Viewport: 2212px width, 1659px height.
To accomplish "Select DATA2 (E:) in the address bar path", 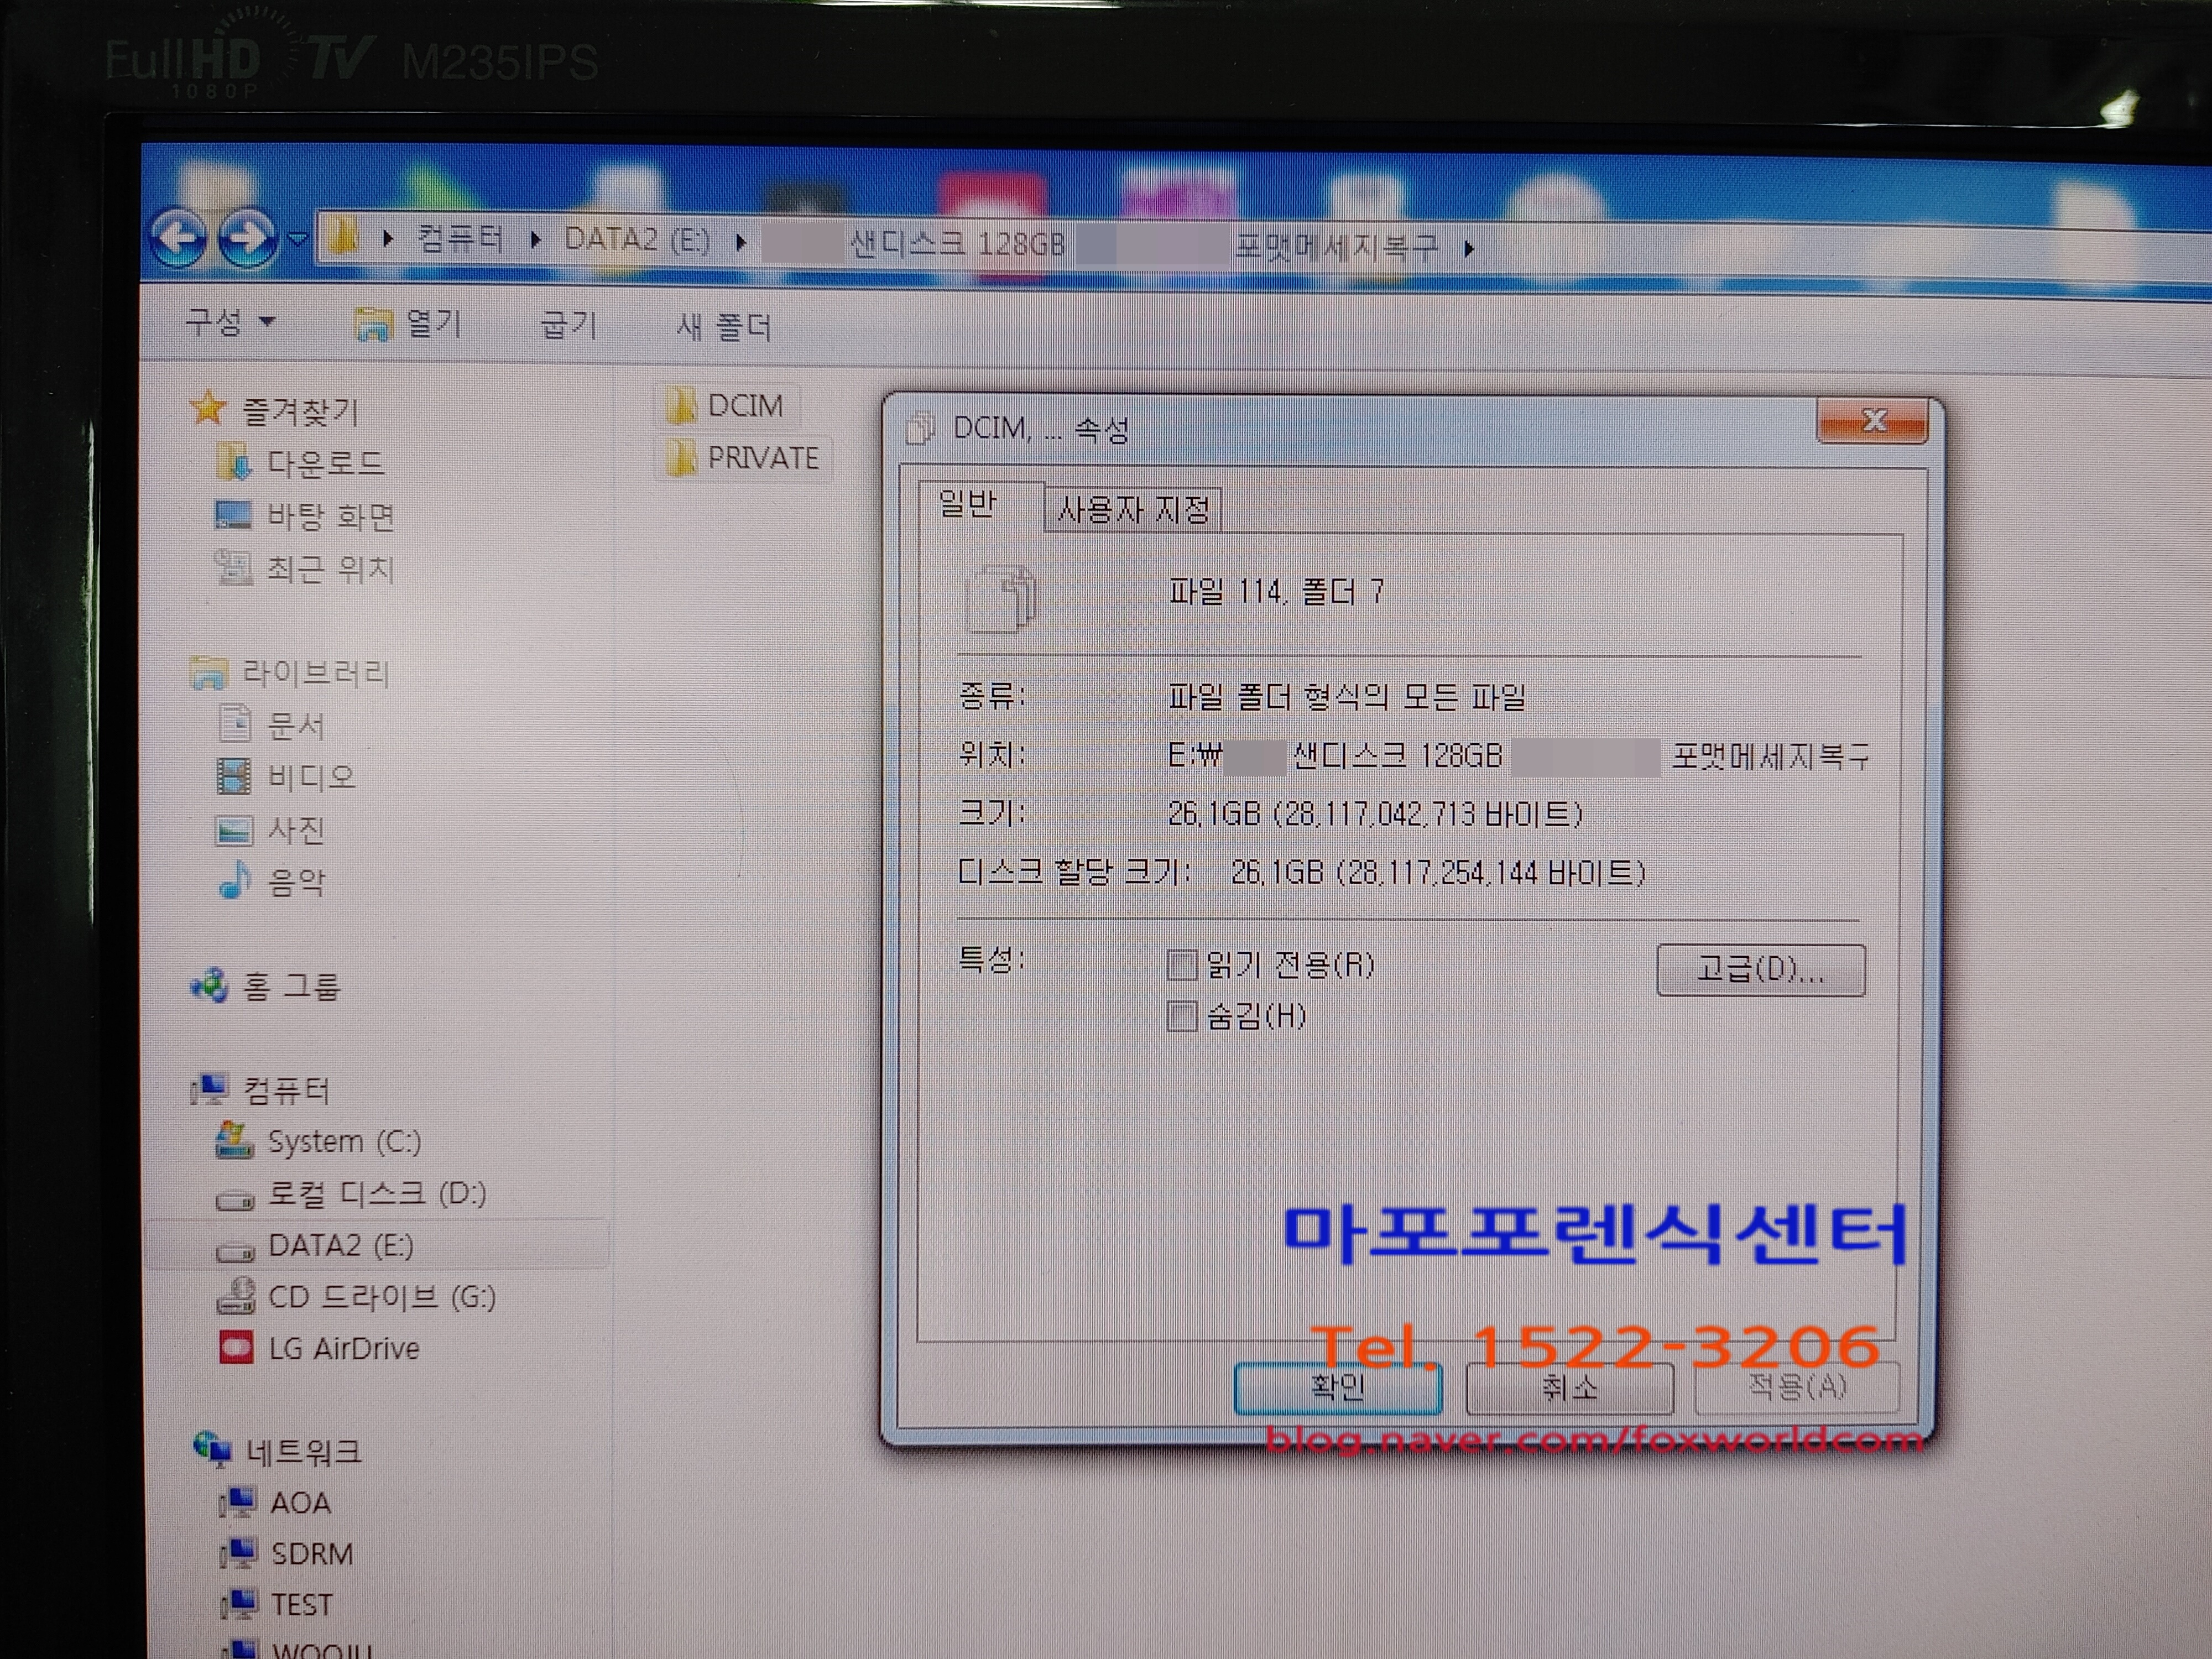I will pos(637,240).
